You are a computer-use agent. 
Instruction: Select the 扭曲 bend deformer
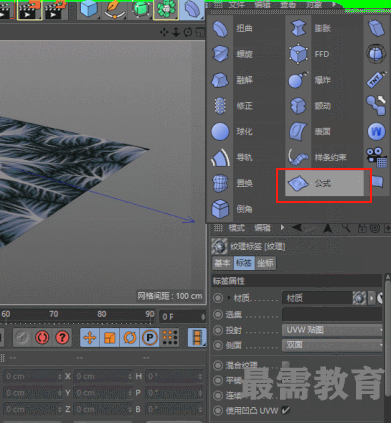[232, 29]
